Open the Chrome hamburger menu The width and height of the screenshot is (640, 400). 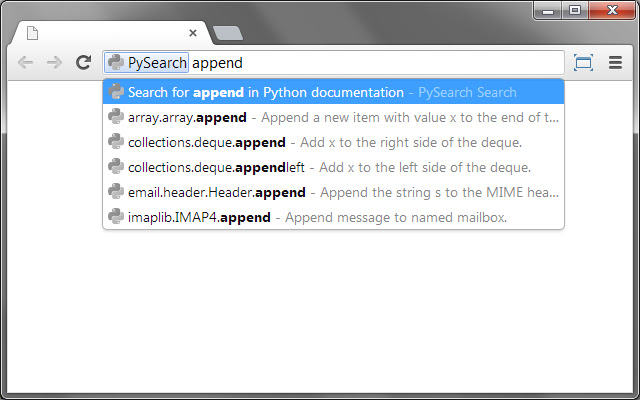(615, 62)
